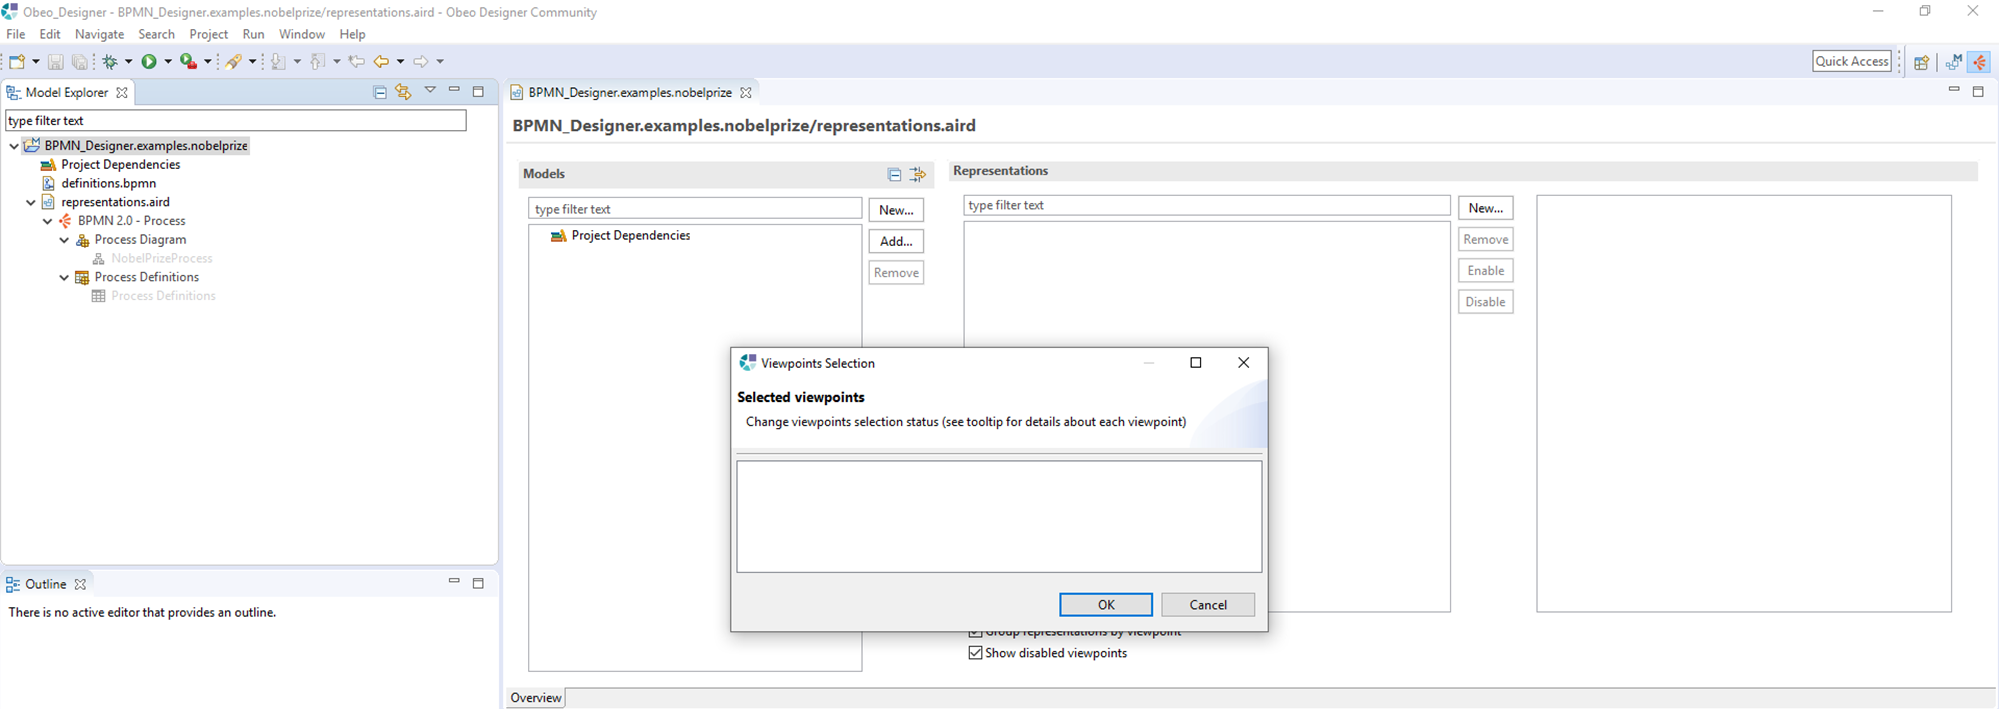Select definitions.bpmn in Model Explorer
This screenshot has width=1999, height=709.
tap(109, 183)
